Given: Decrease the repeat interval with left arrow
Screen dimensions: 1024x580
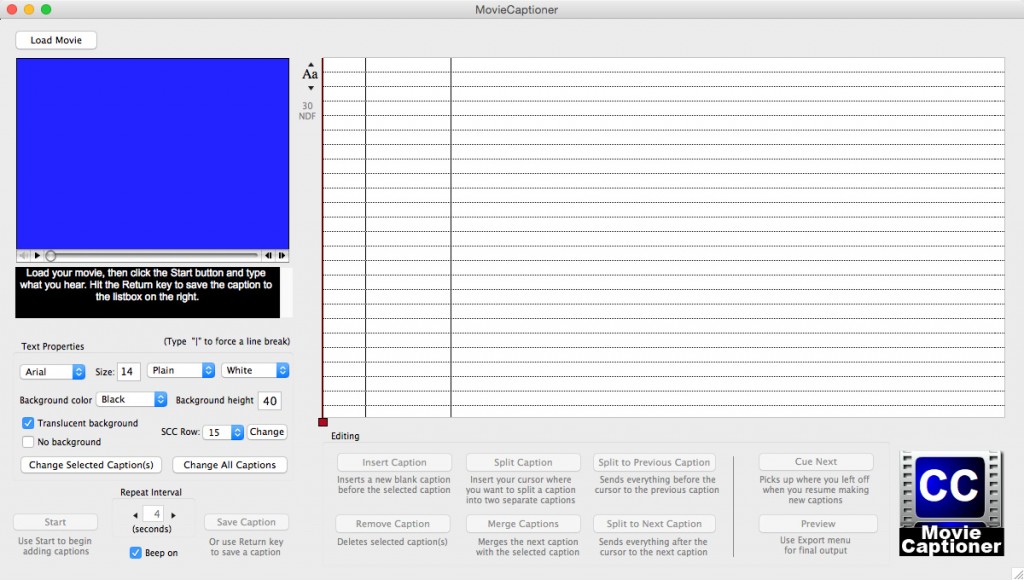Looking at the screenshot, I should (135, 515).
